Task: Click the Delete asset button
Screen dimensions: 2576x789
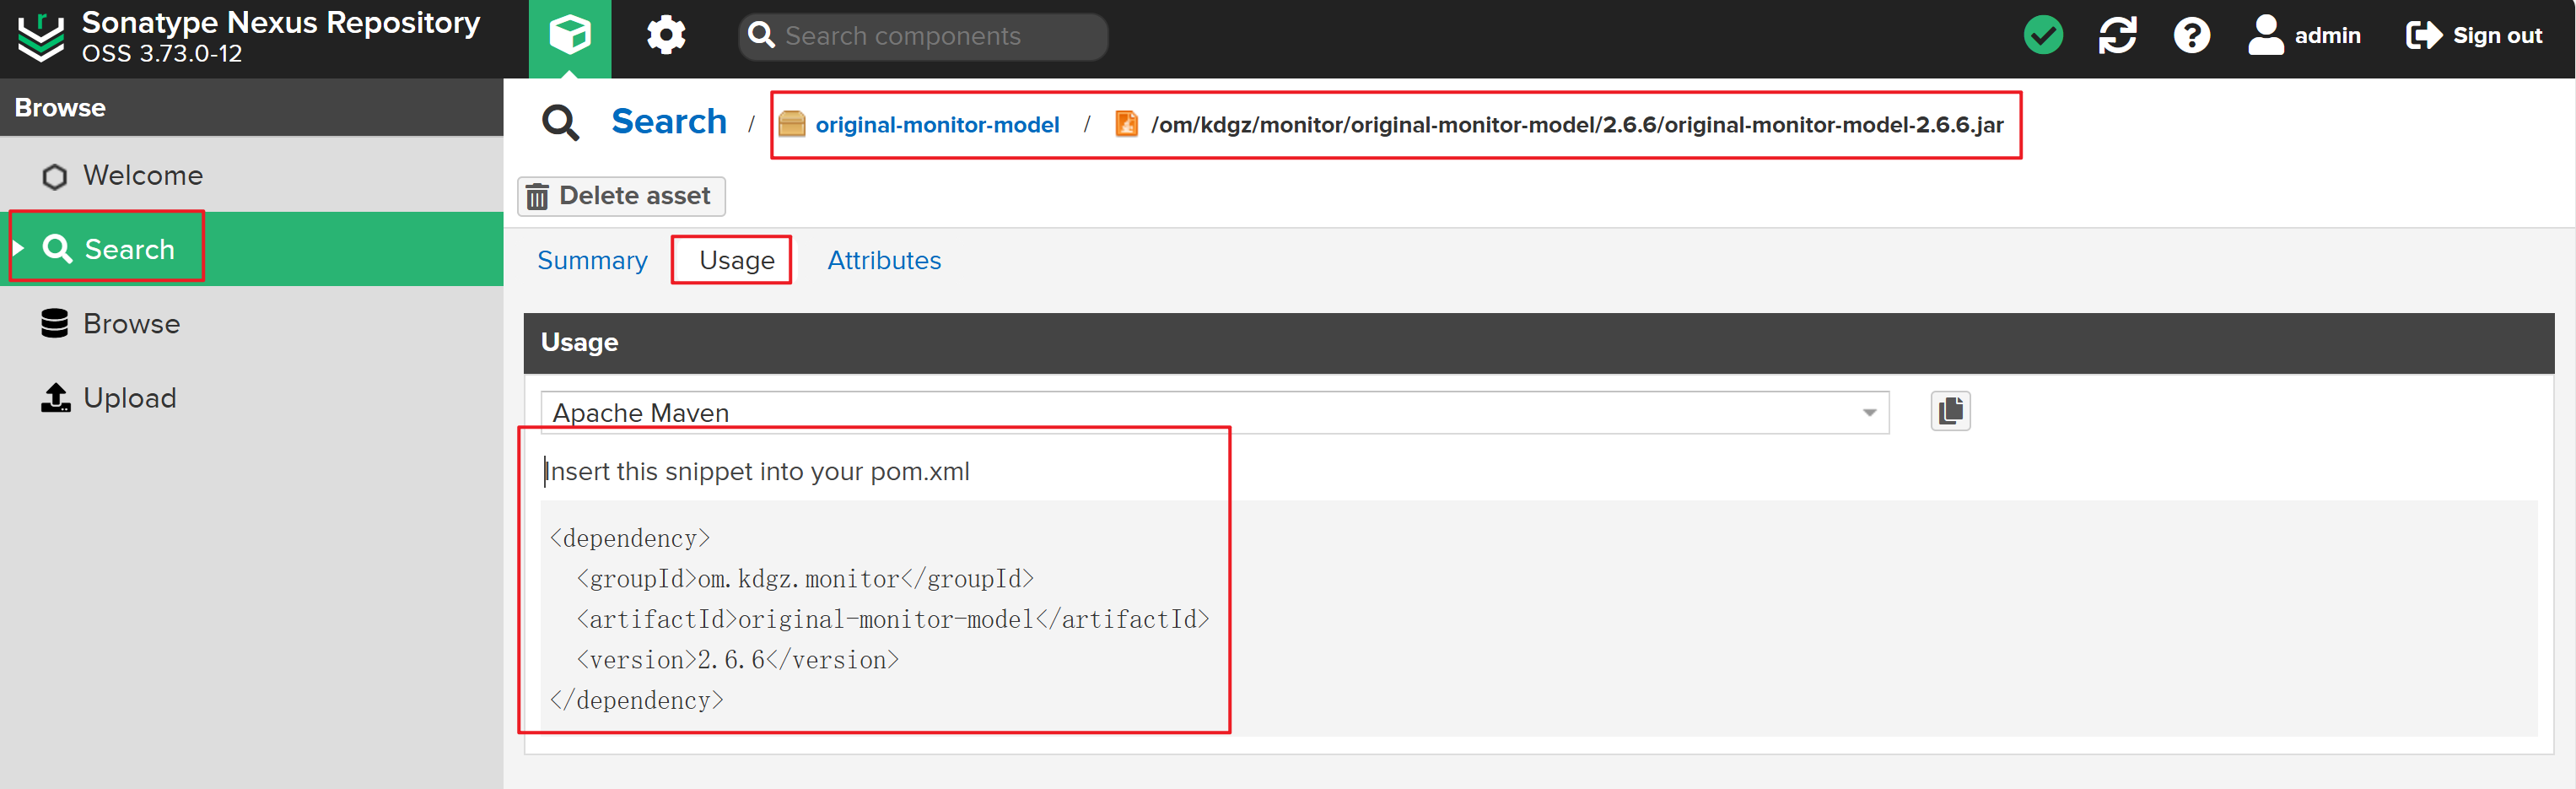Action: [x=621, y=196]
